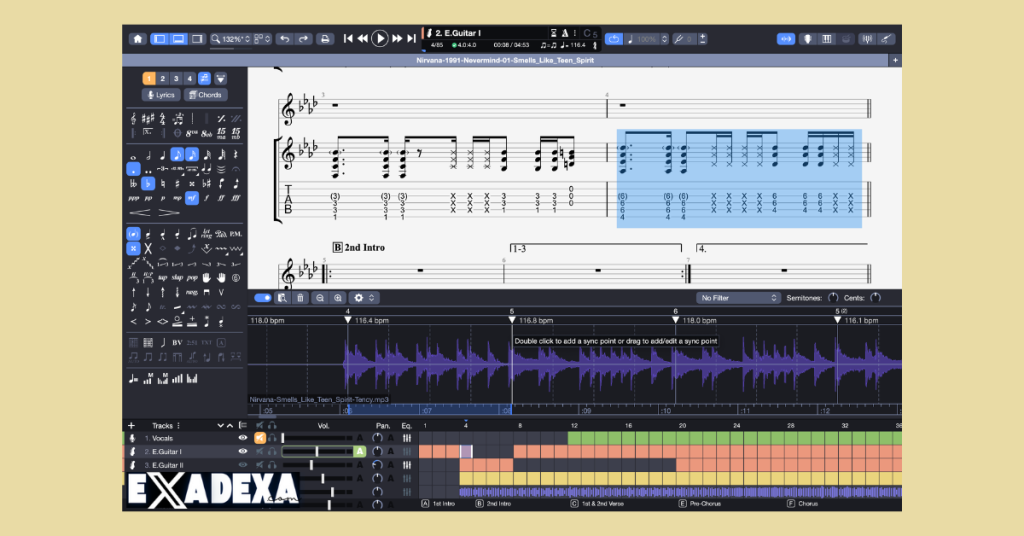Screen dimensions: 1024x536
Task: Open the line-in guitar cable icon
Action: click(x=886, y=39)
